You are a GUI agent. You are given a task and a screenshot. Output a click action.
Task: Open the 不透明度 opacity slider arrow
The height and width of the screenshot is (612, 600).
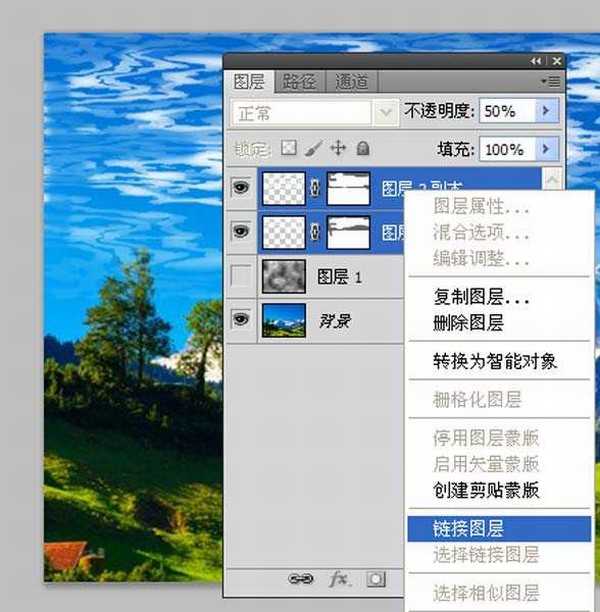click(546, 111)
